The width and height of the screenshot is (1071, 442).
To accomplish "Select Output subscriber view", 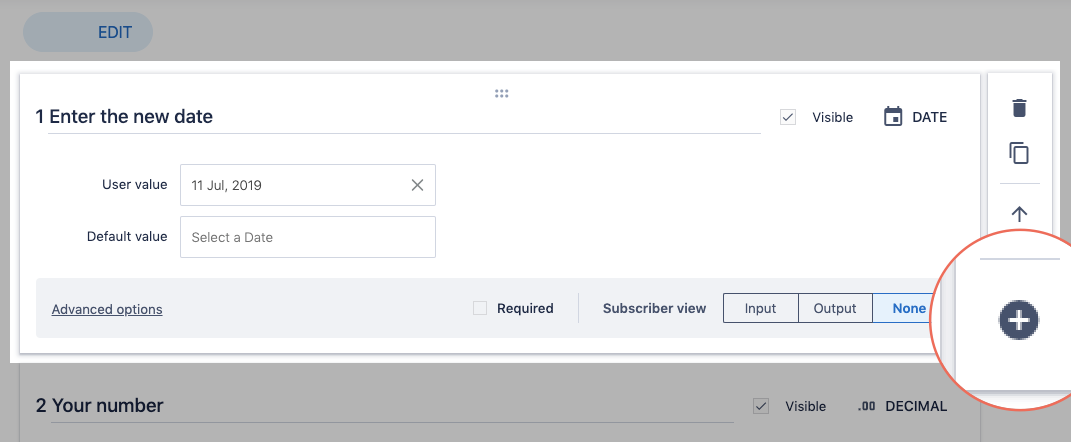I will coord(835,308).
